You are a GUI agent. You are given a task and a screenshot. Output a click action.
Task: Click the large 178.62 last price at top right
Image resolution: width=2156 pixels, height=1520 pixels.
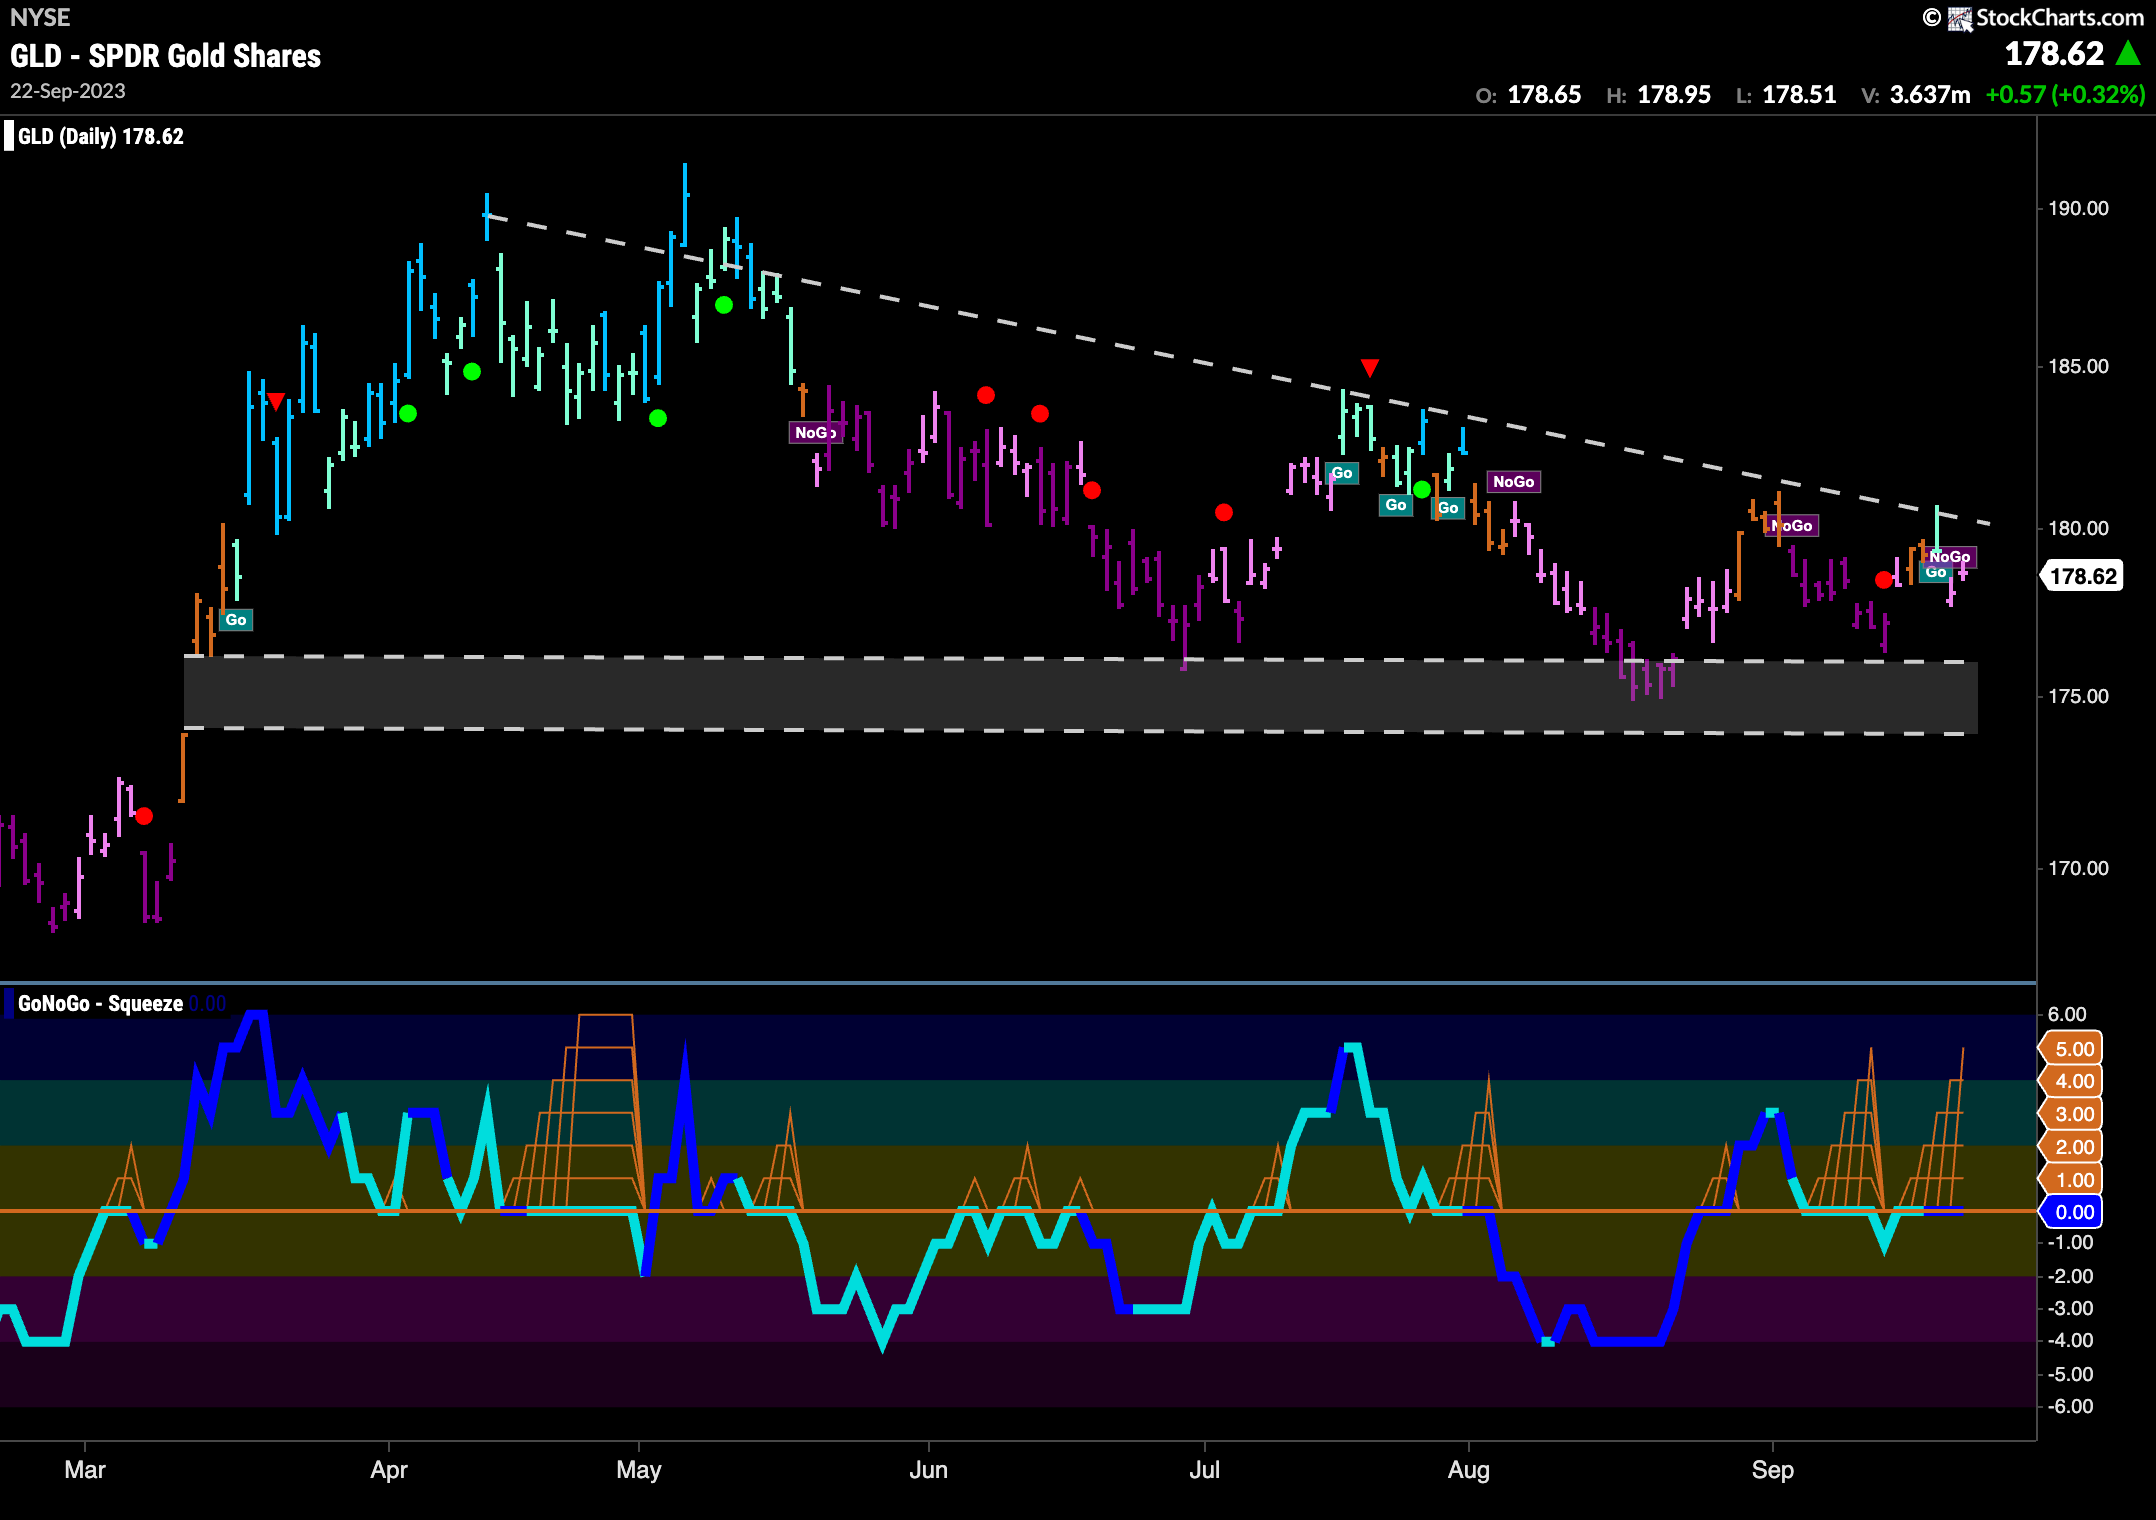click(x=2055, y=54)
